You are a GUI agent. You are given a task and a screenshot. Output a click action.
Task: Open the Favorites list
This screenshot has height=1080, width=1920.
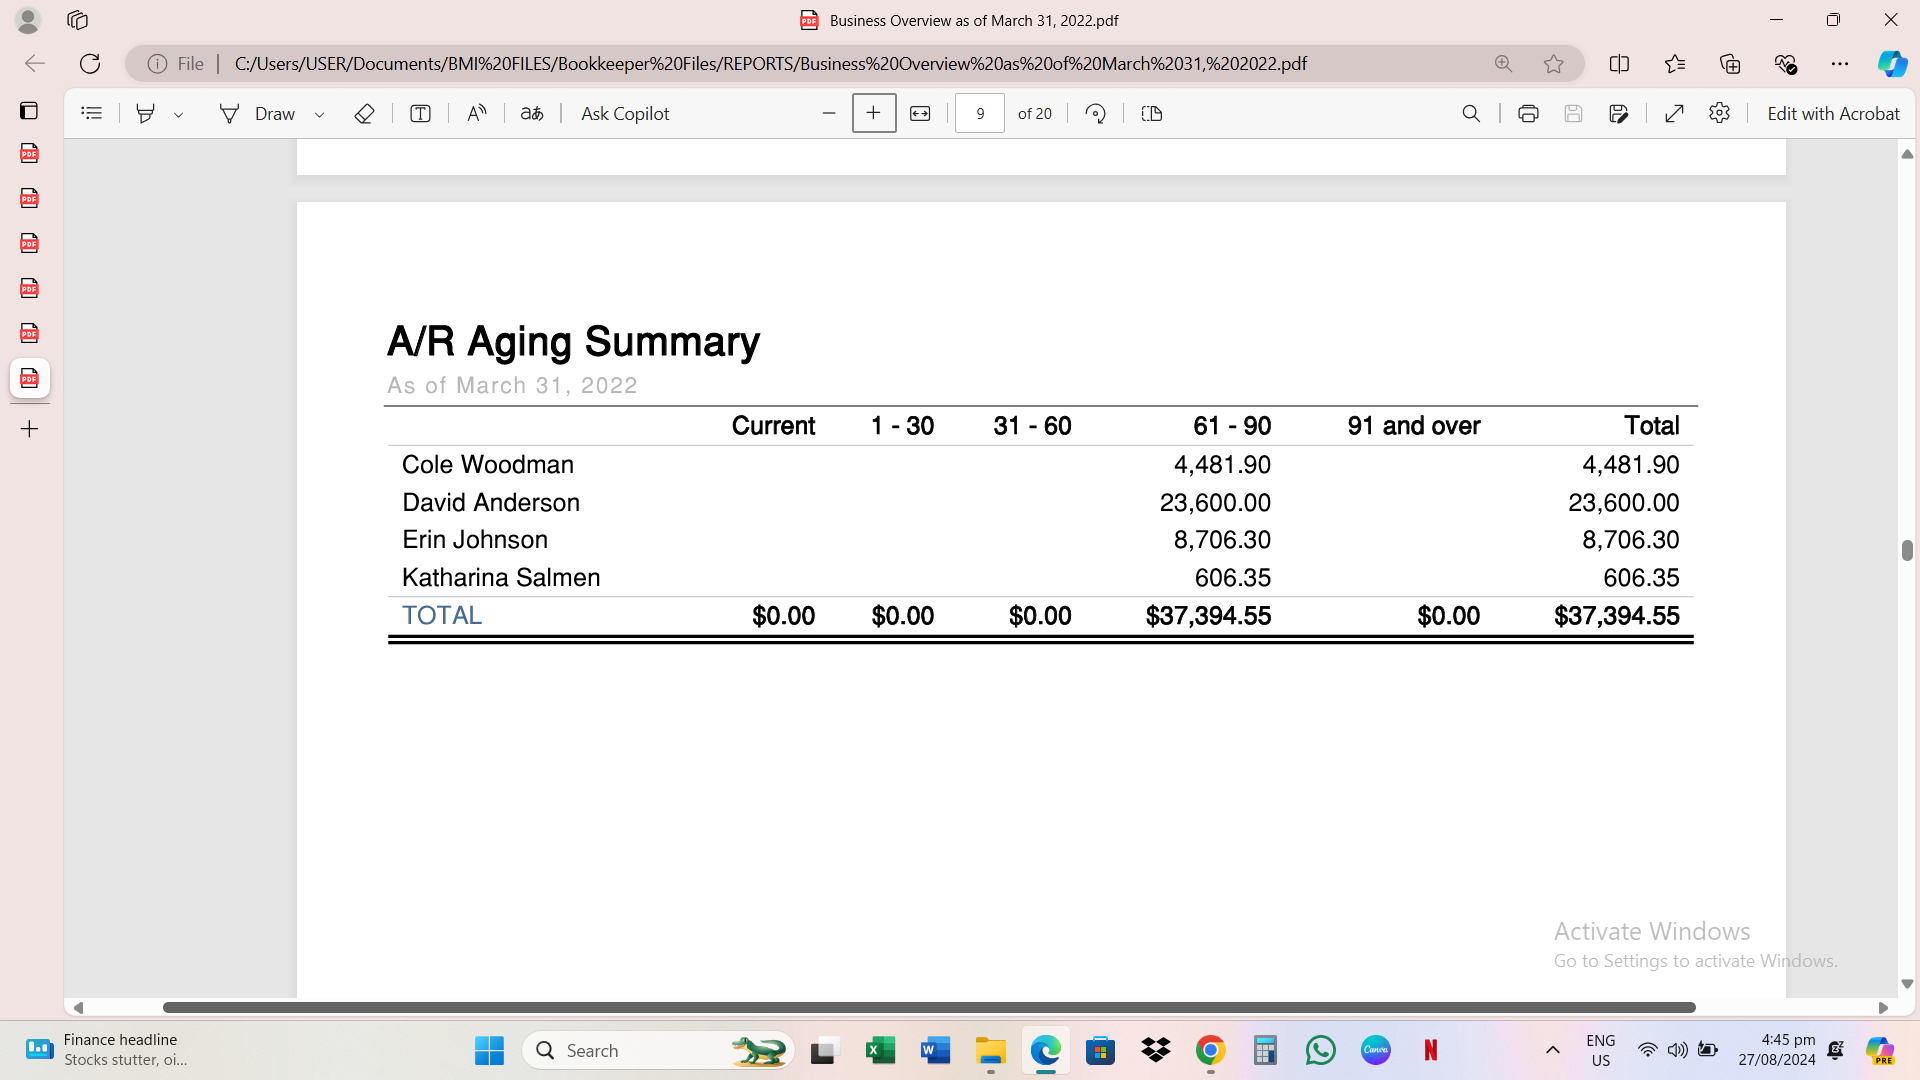(1675, 64)
